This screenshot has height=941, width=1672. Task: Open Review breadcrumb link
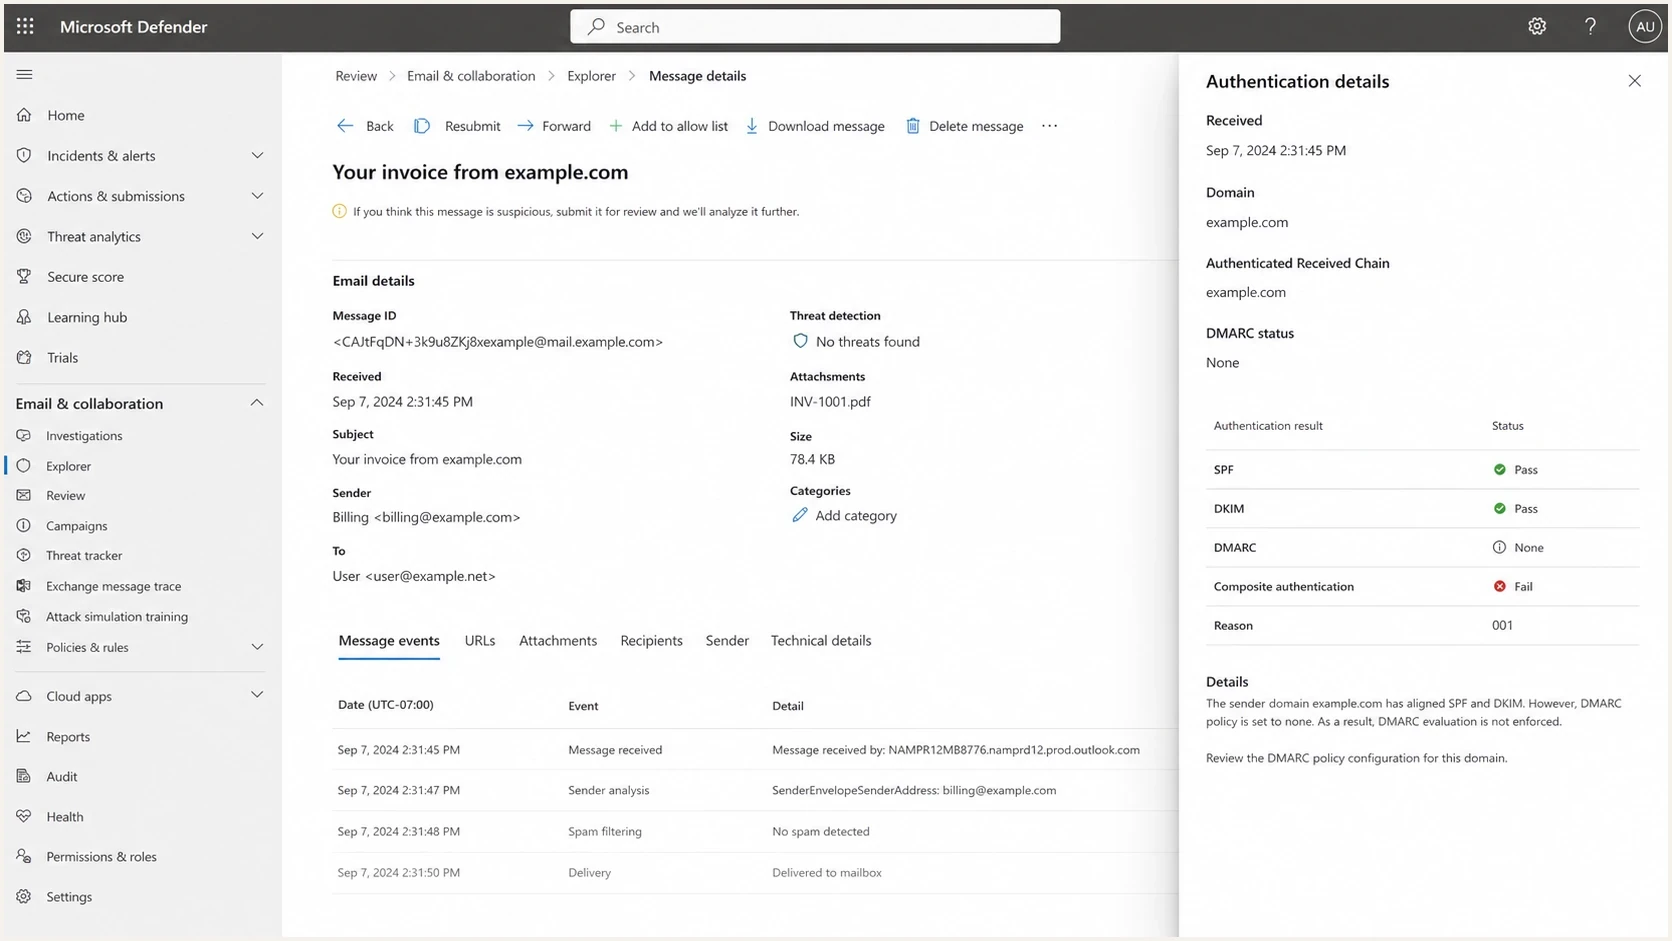point(356,76)
